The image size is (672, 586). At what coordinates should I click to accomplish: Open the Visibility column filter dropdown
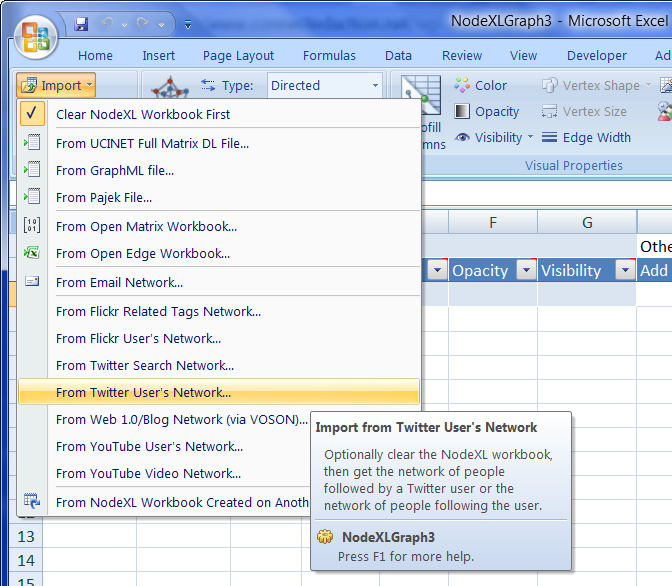[x=625, y=270]
